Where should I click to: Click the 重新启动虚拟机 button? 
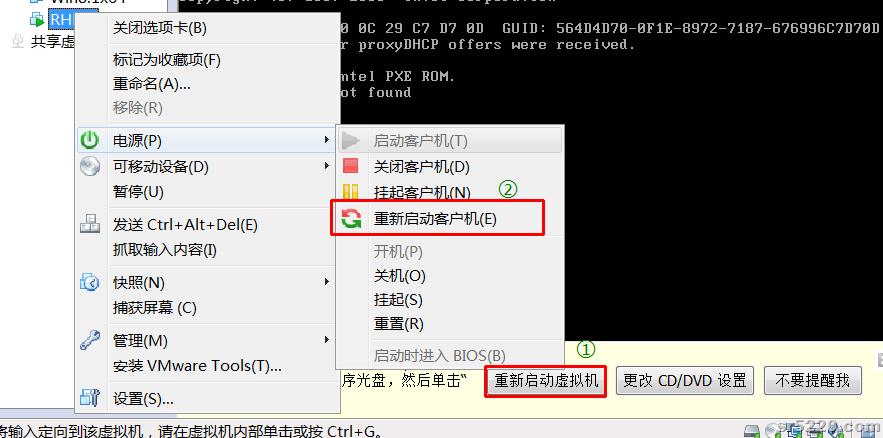[546, 381]
